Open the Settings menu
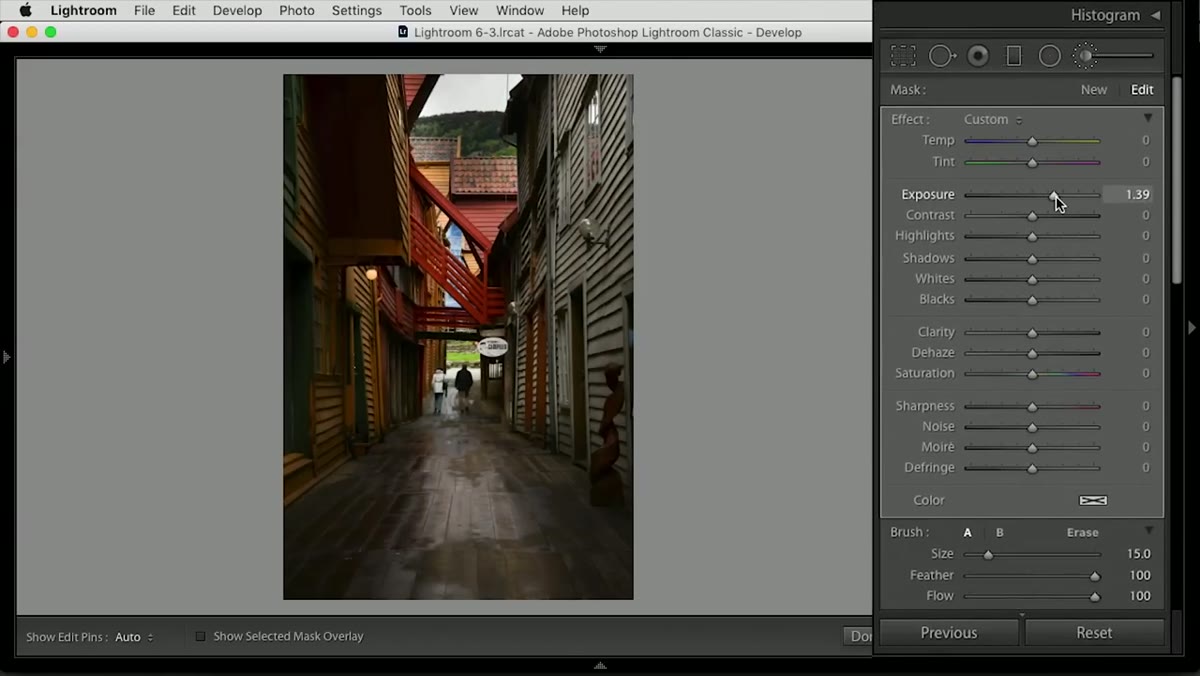Screen dimensions: 1200x676 357,11
